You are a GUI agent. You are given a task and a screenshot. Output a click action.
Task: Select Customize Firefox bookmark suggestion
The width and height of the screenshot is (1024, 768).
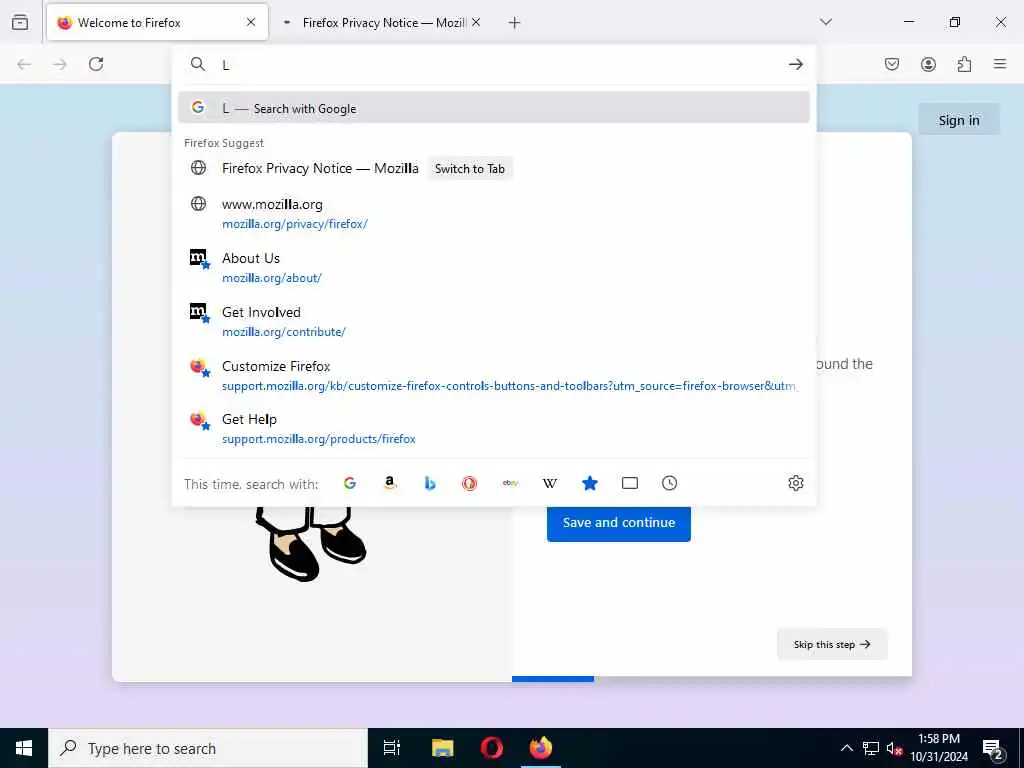494,375
